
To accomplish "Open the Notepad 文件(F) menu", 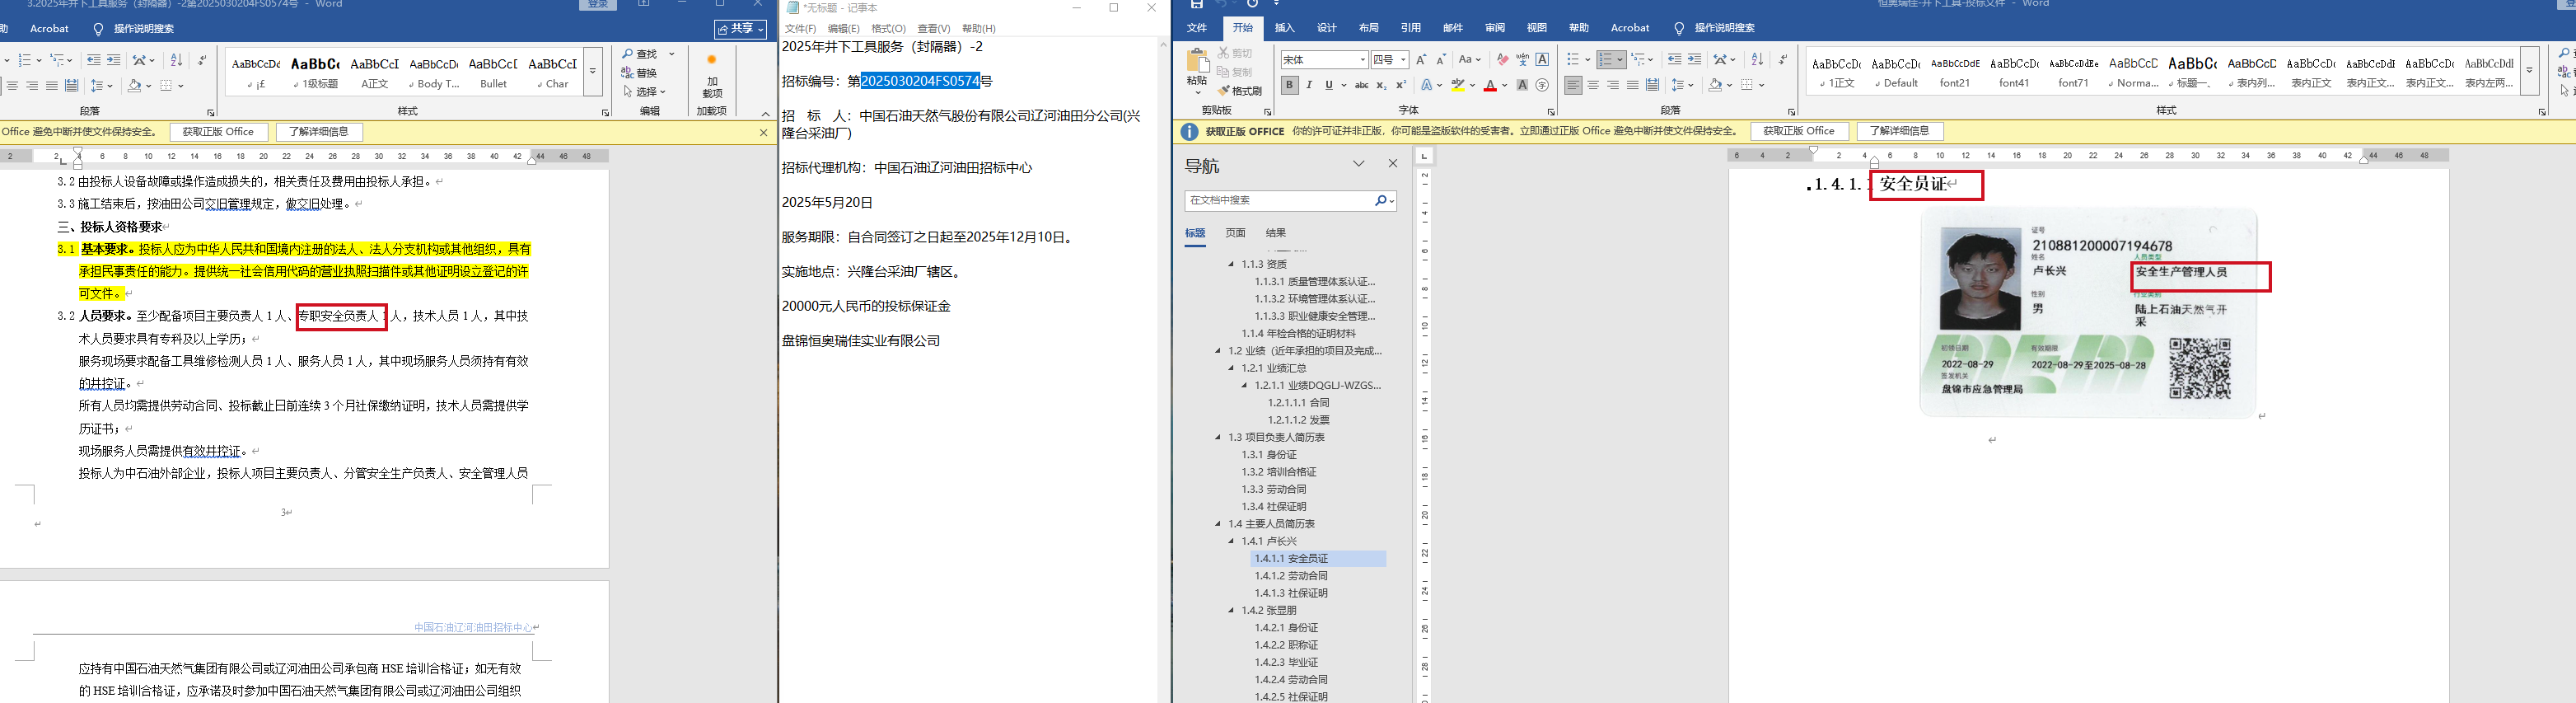I will tap(800, 28).
